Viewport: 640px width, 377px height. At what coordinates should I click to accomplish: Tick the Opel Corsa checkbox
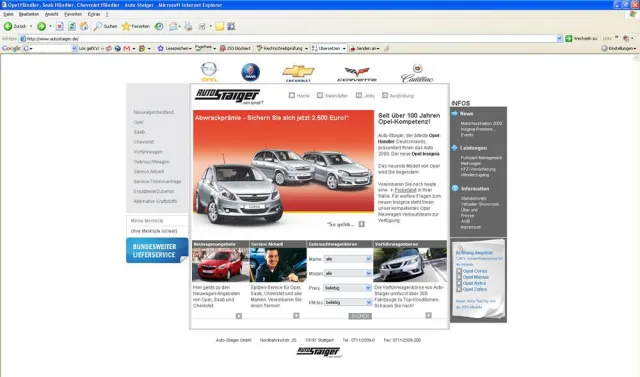click(x=459, y=271)
